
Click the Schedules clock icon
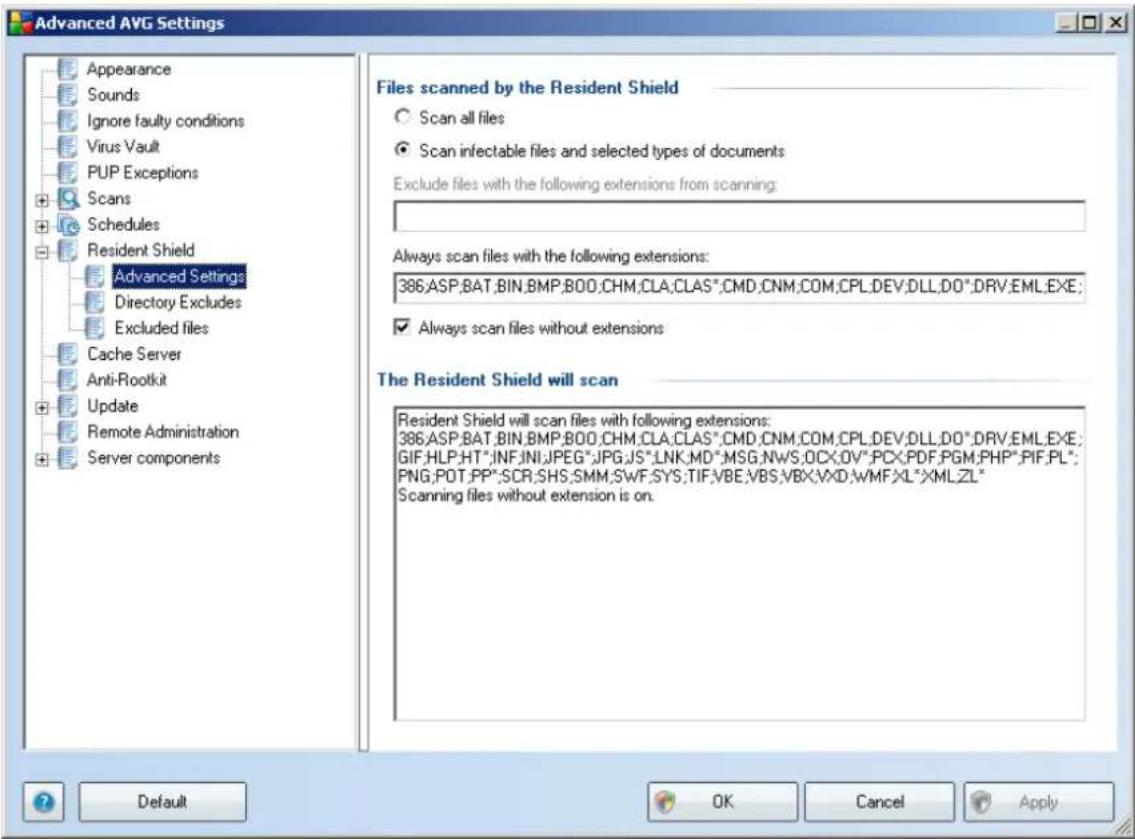68,224
